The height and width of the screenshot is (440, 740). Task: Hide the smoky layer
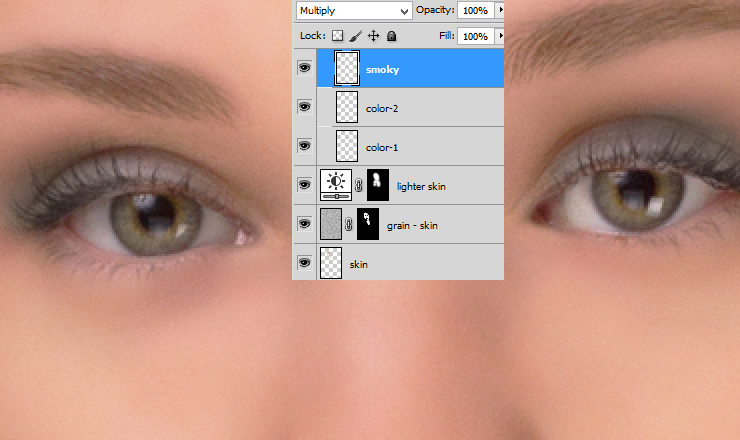click(304, 68)
